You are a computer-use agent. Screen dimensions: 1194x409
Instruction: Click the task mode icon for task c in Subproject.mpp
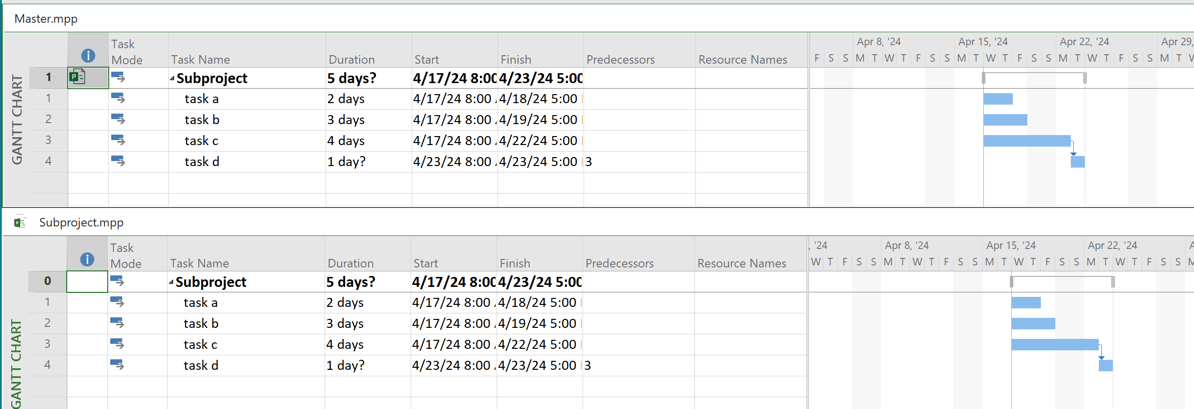[118, 343]
